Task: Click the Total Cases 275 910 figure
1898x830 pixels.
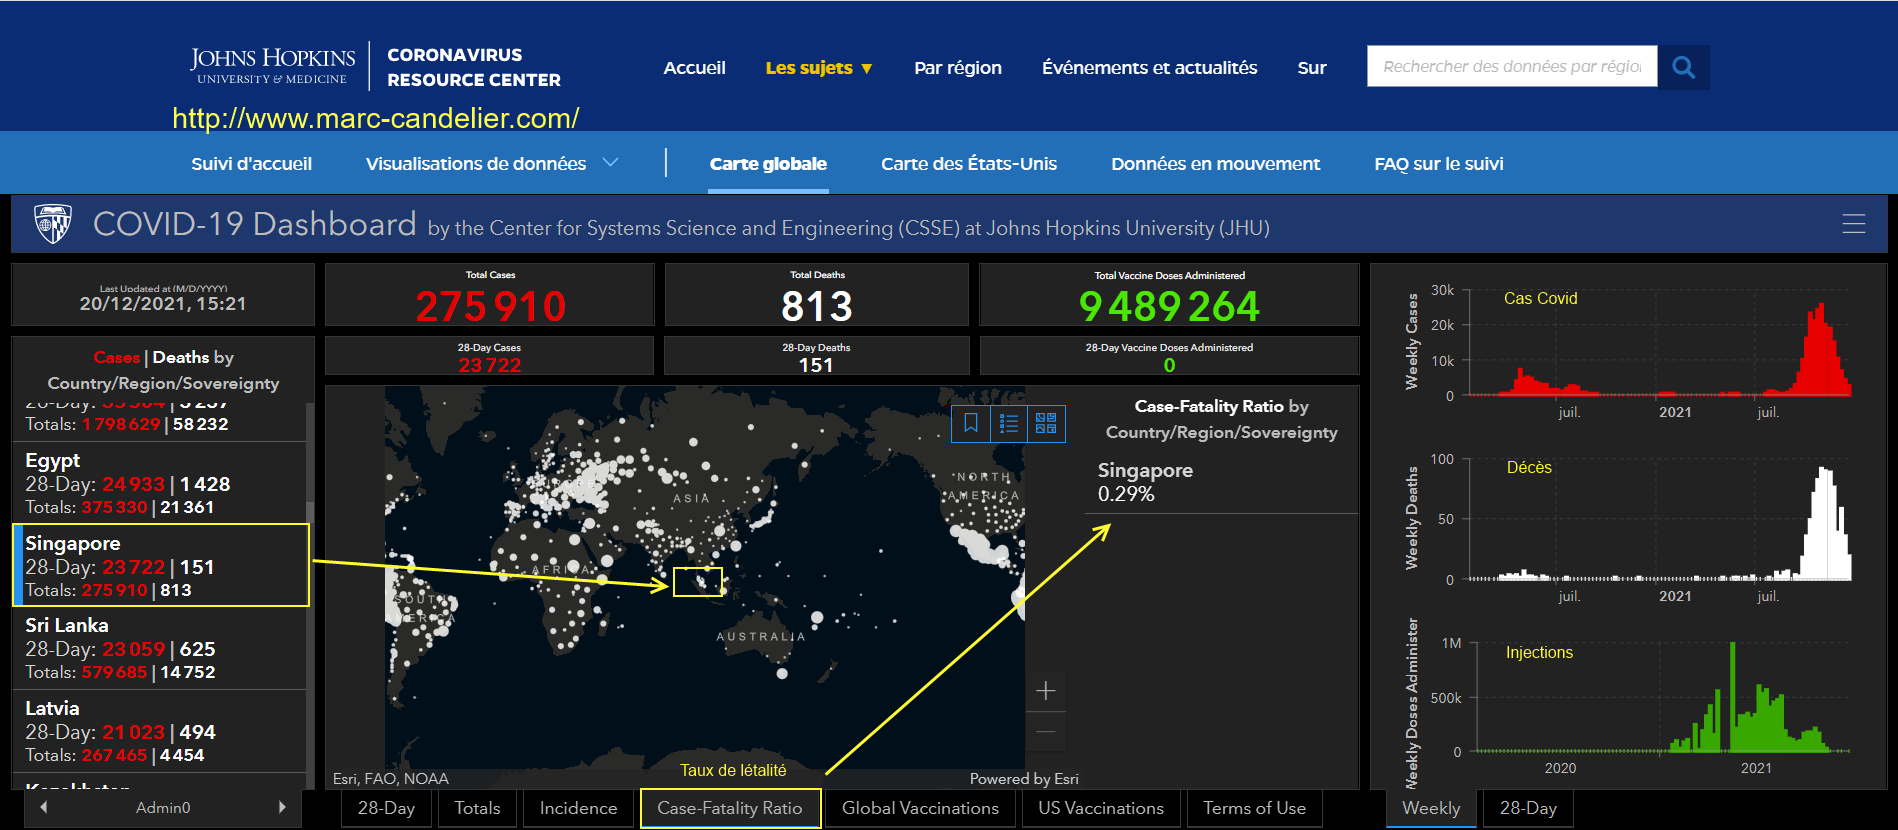Action: 490,306
